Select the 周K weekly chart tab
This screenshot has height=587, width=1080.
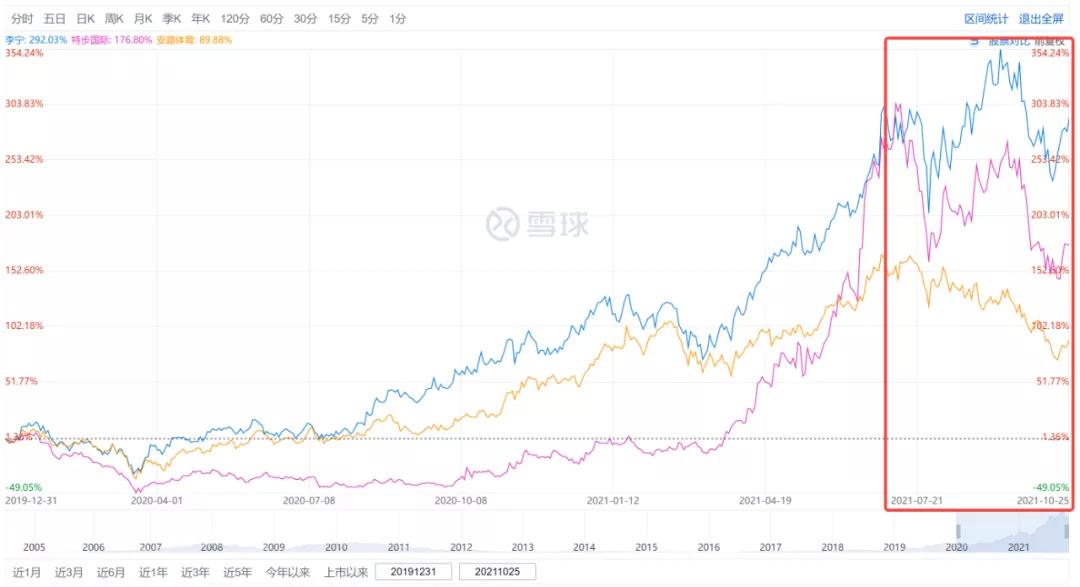[x=114, y=18]
